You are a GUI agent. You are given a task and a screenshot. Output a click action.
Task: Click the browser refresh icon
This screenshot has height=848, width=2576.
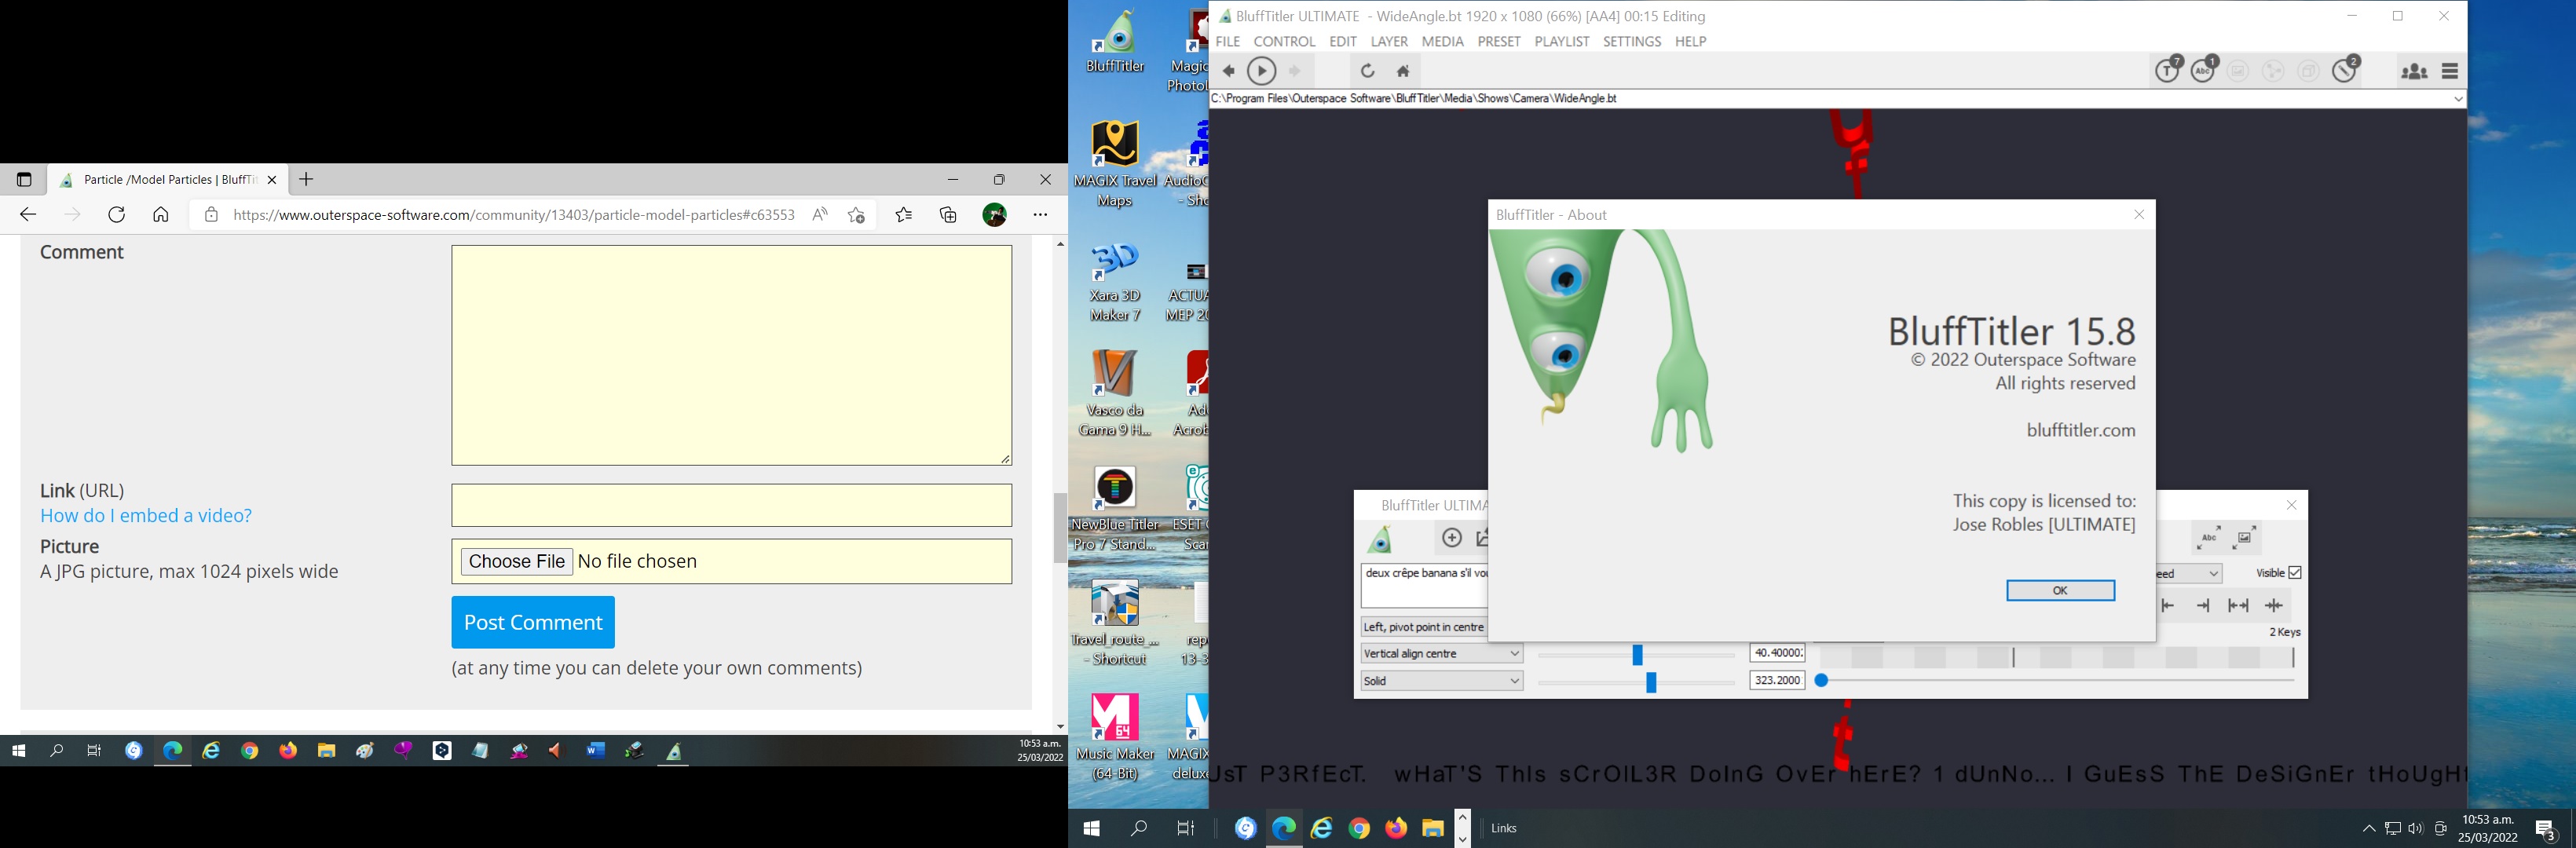pyautogui.click(x=117, y=215)
